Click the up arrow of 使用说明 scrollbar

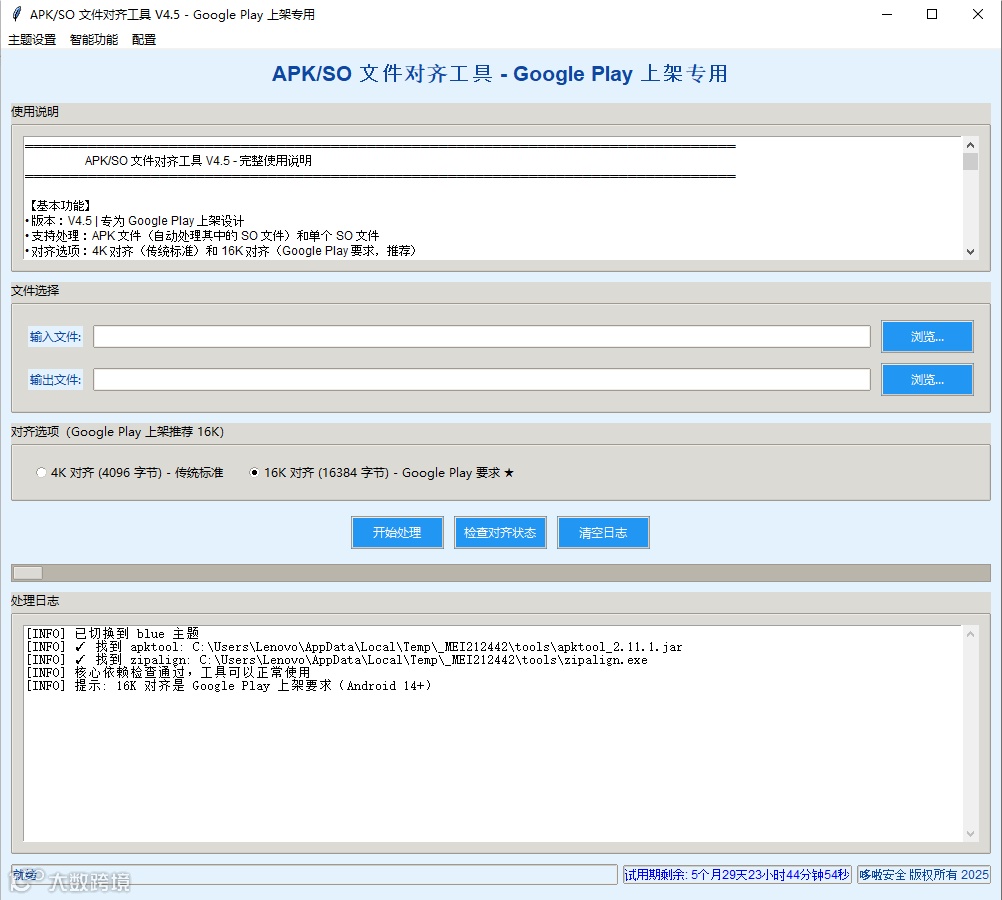point(970,145)
